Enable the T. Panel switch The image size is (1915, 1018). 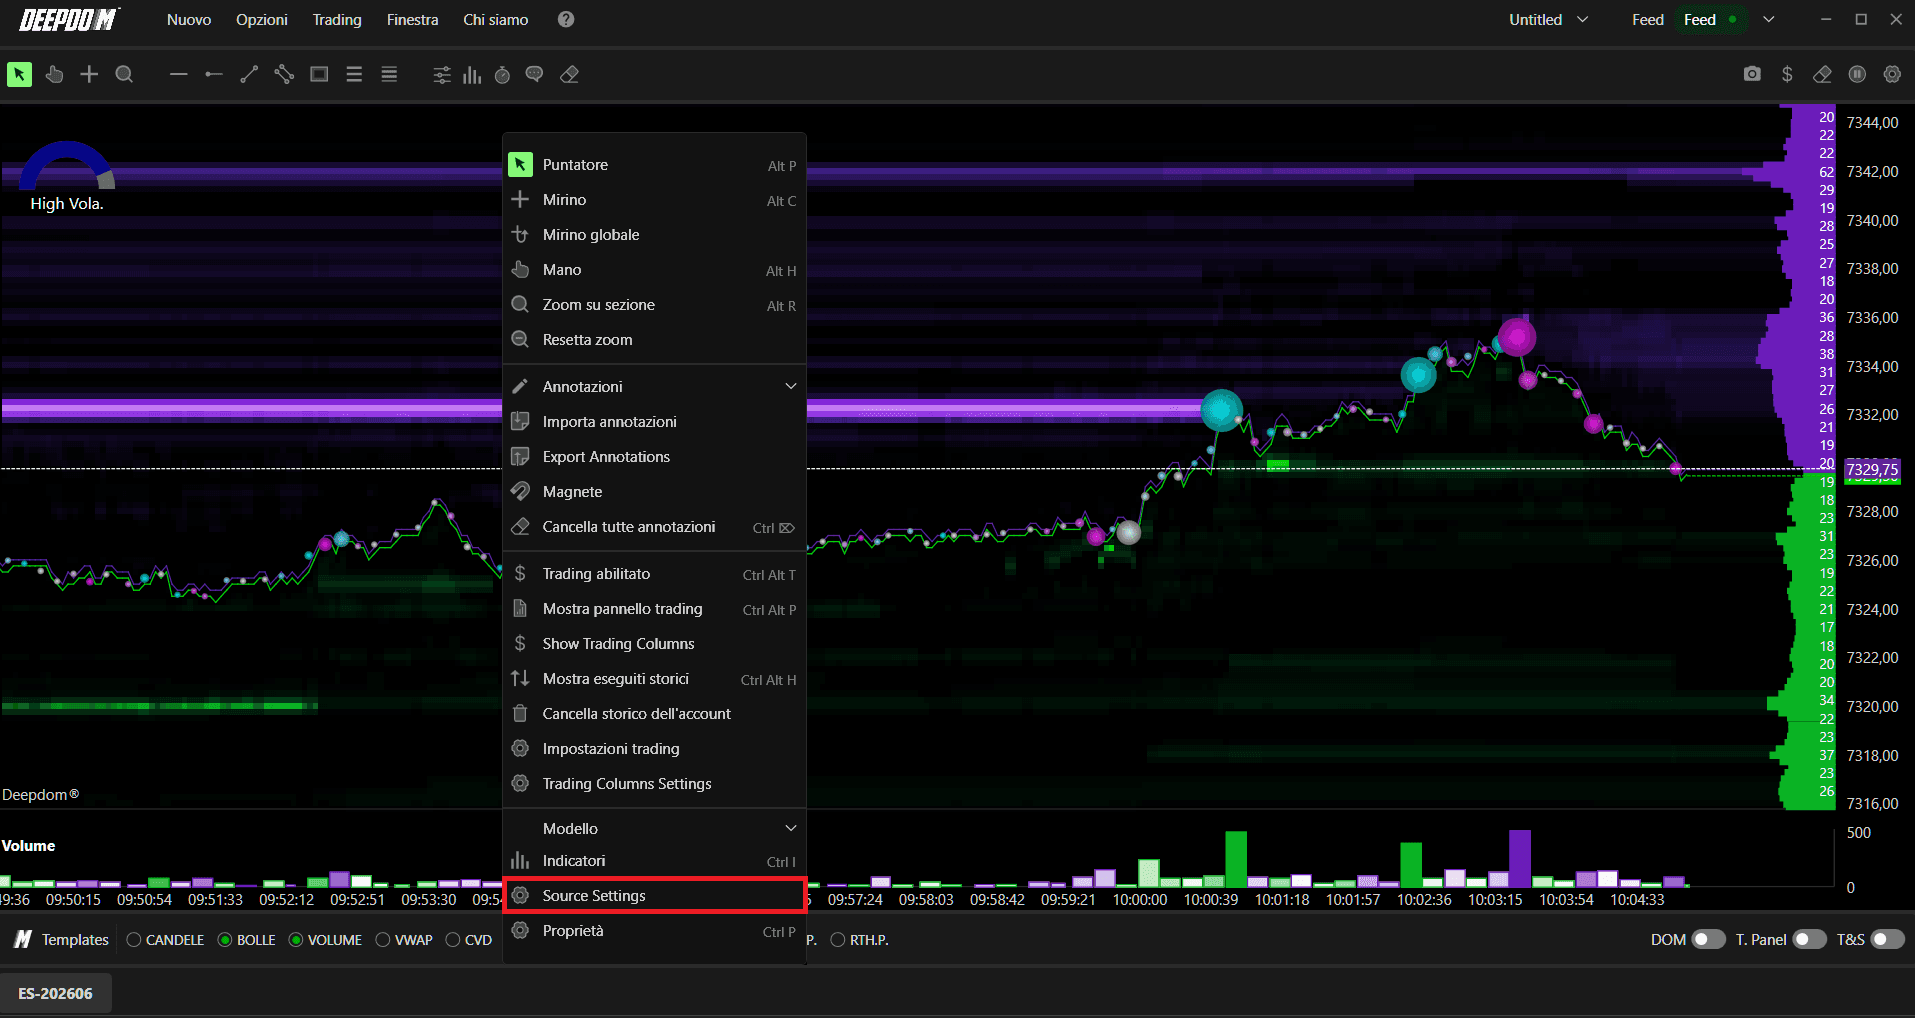[x=1810, y=939]
